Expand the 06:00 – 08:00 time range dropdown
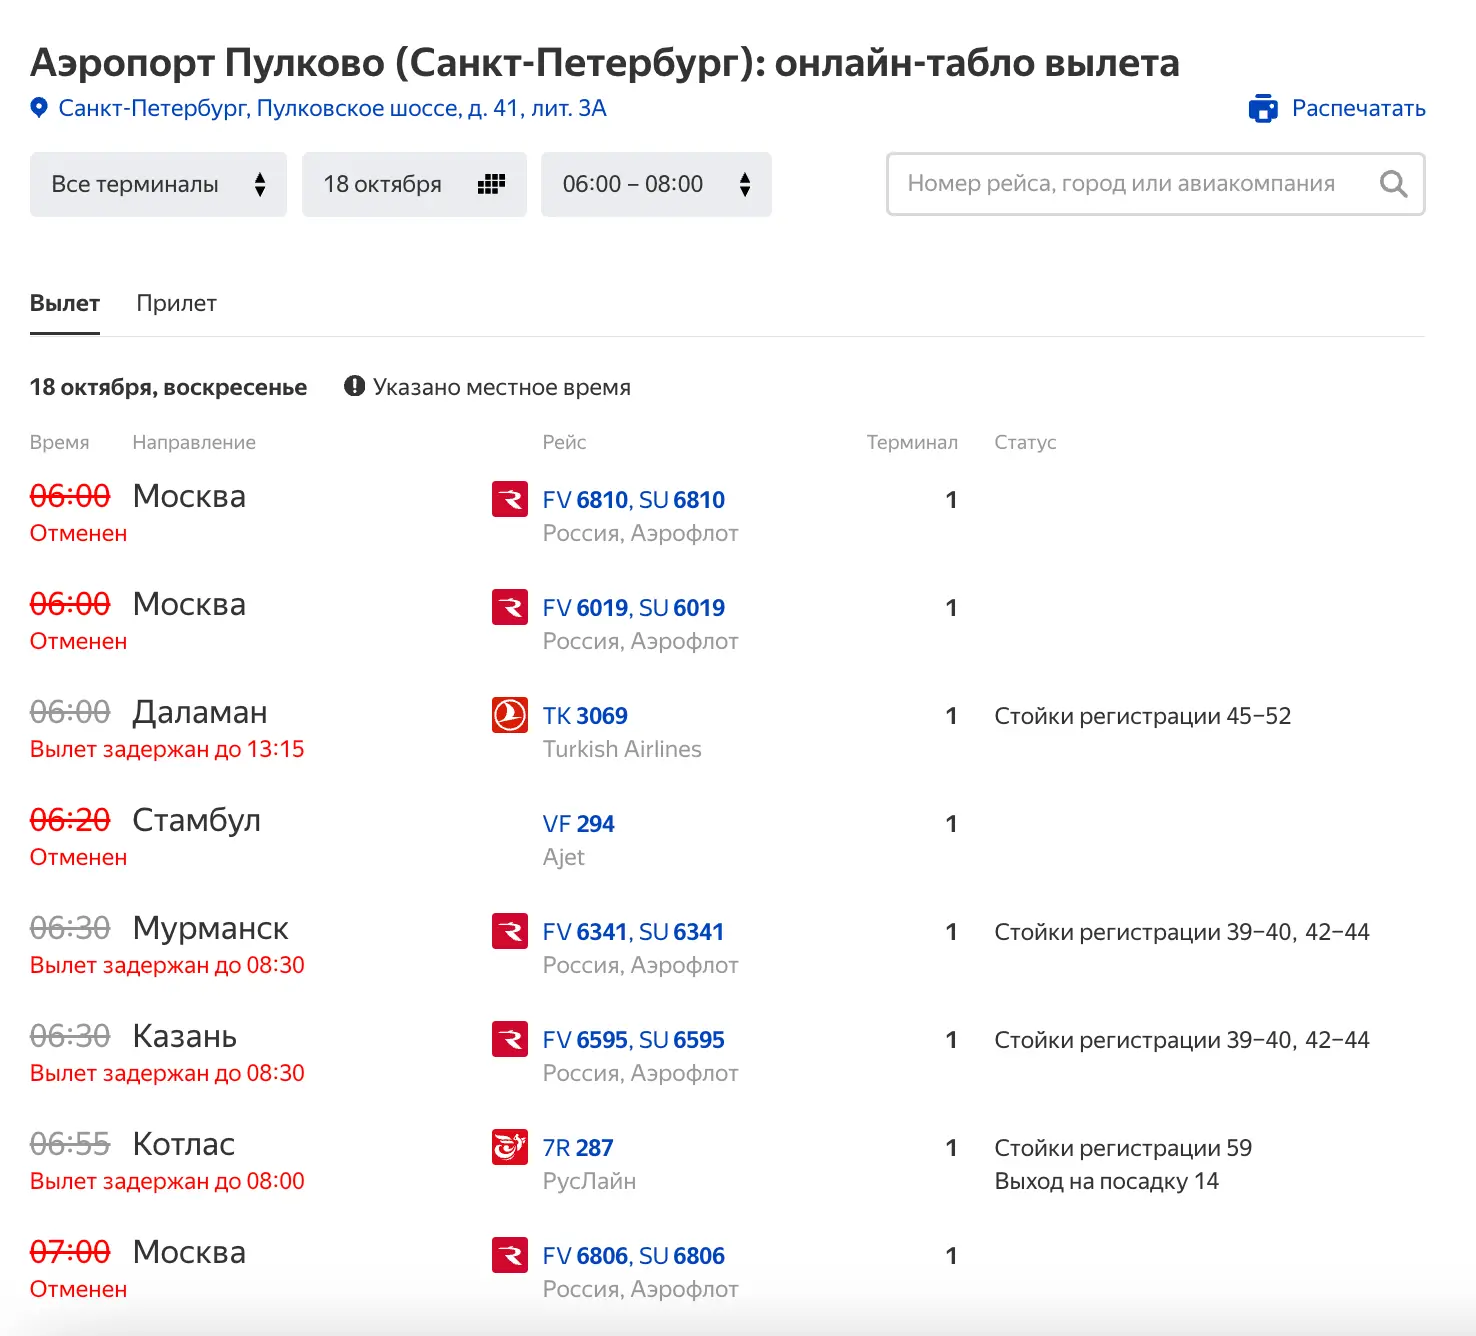Screen dimensions: 1476x1336 656,184
